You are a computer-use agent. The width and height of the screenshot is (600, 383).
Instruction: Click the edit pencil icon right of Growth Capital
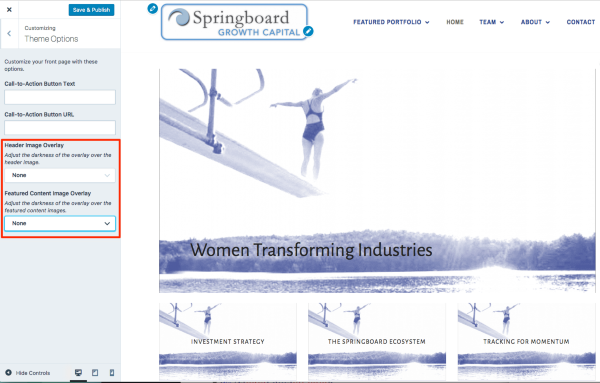coord(308,31)
